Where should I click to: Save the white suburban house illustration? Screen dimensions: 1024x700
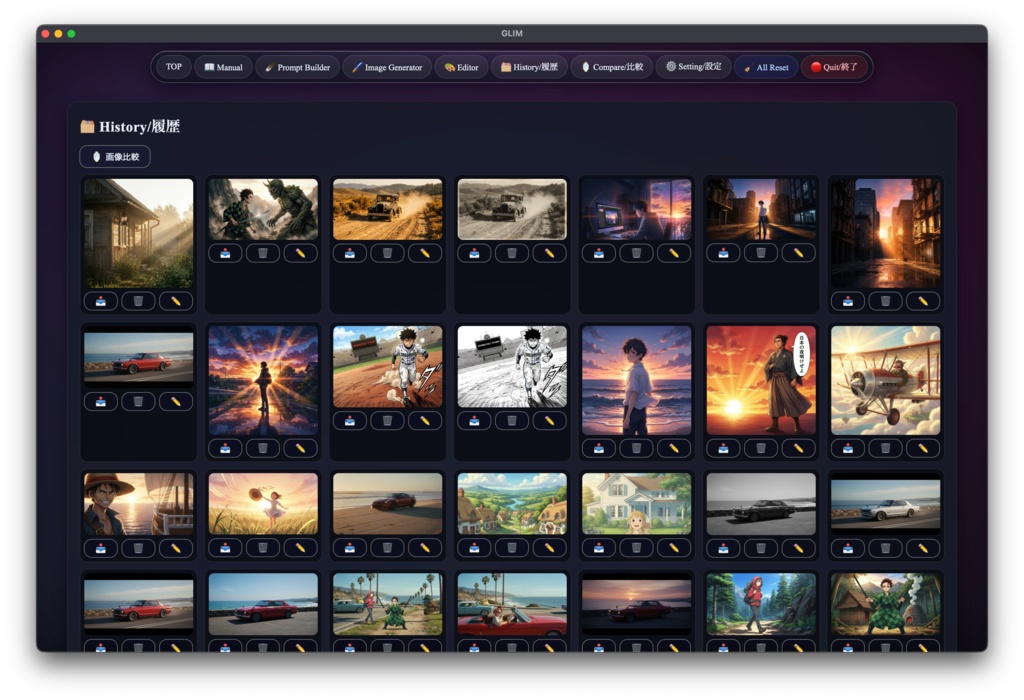(598, 548)
